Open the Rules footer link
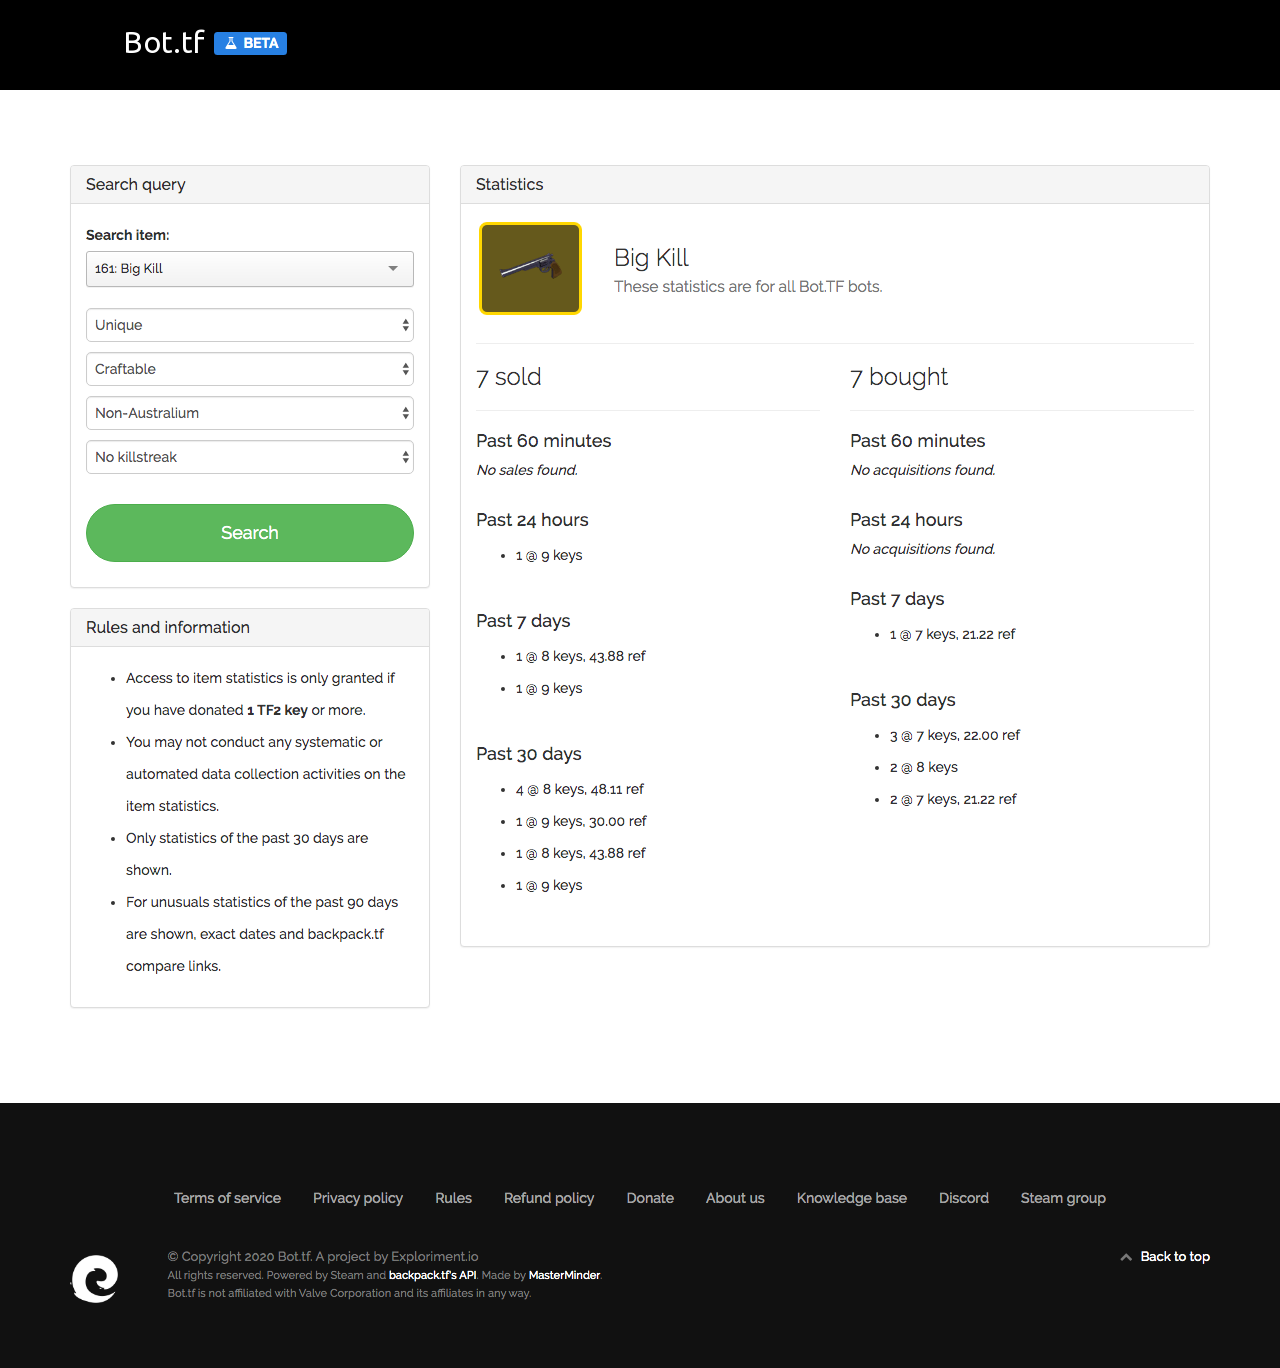The width and height of the screenshot is (1280, 1368). coord(453,1198)
